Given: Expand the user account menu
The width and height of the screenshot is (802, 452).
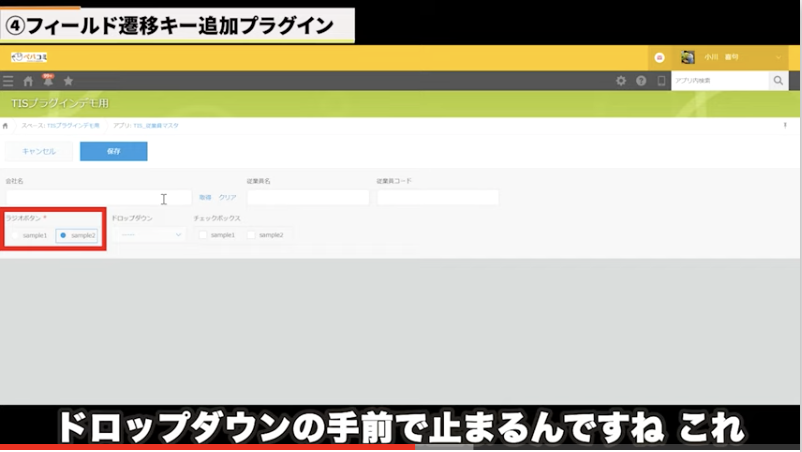Looking at the screenshot, I should click(x=779, y=58).
